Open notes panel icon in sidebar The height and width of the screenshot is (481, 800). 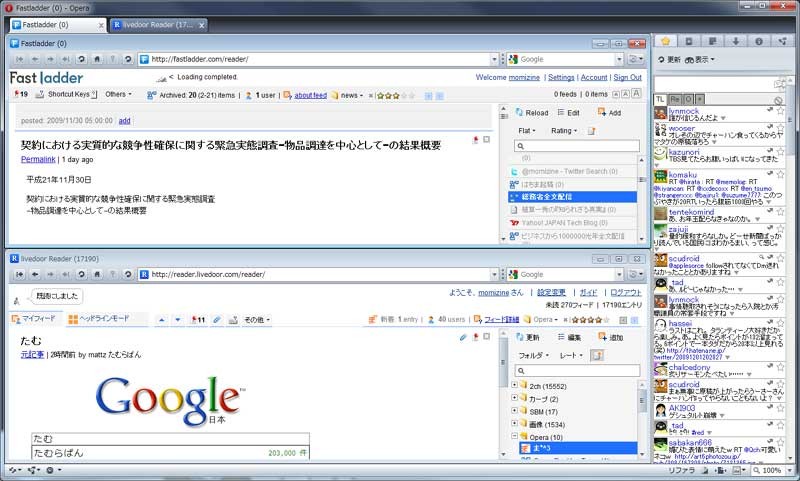pyautogui.click(x=712, y=41)
